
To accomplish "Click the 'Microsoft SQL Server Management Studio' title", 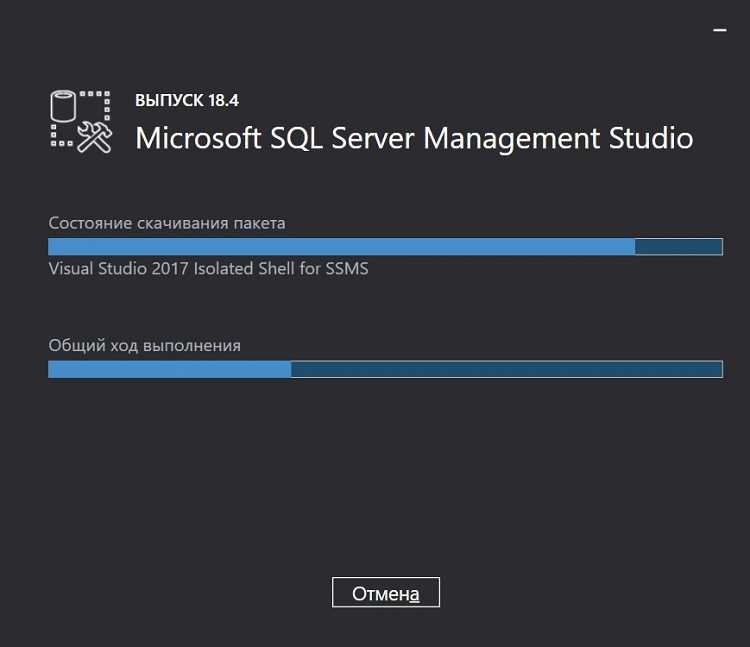I will click(414, 138).
